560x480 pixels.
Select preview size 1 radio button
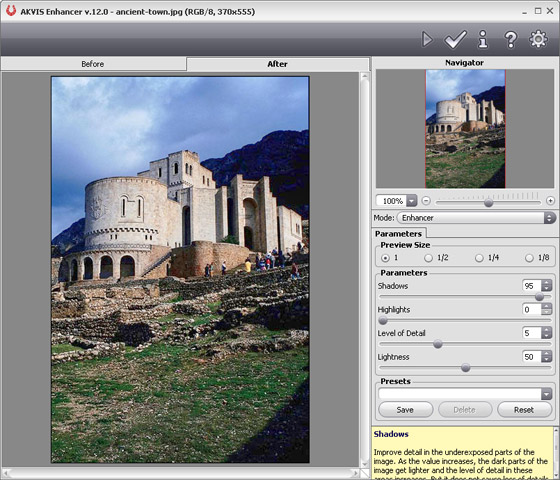coord(385,258)
